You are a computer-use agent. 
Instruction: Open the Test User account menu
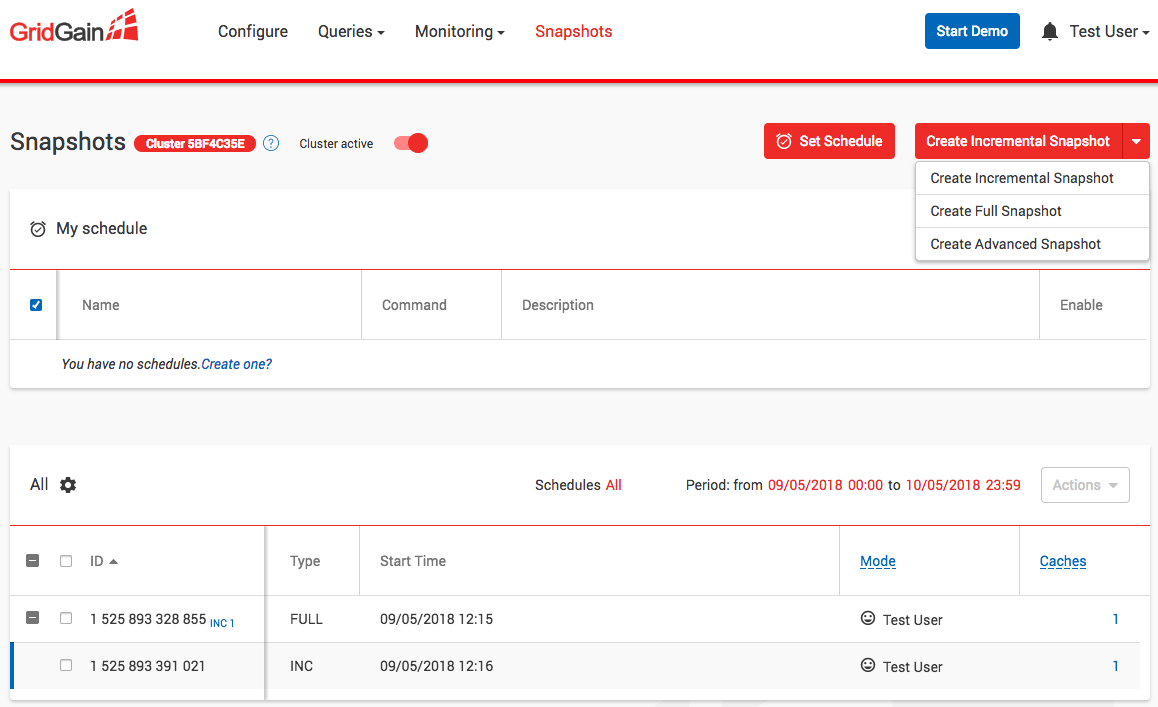point(1108,32)
